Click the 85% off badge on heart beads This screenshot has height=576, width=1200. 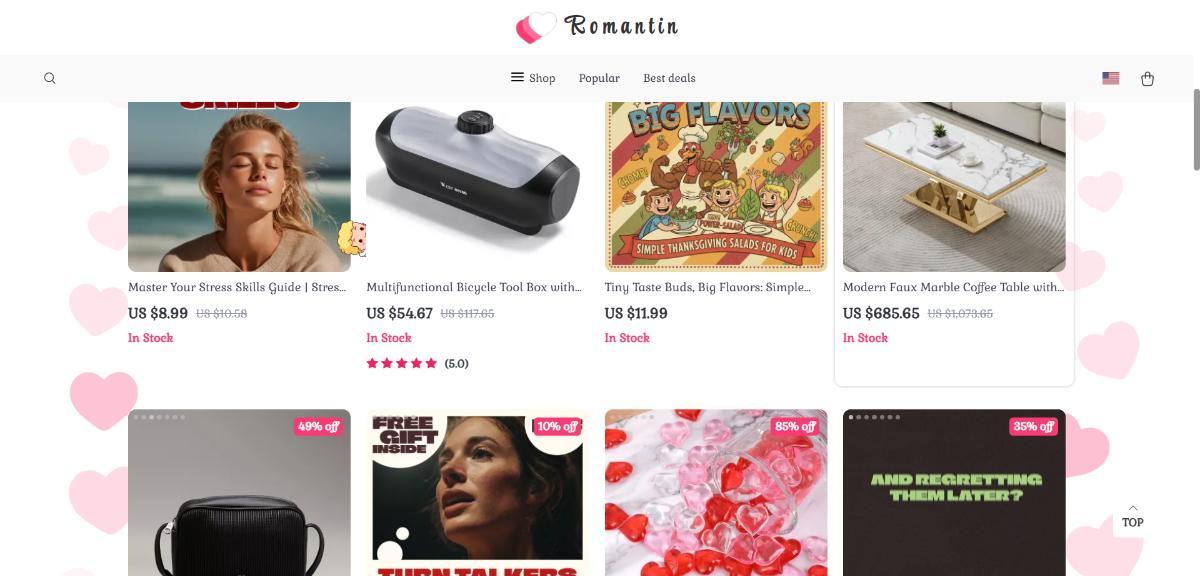pos(795,426)
